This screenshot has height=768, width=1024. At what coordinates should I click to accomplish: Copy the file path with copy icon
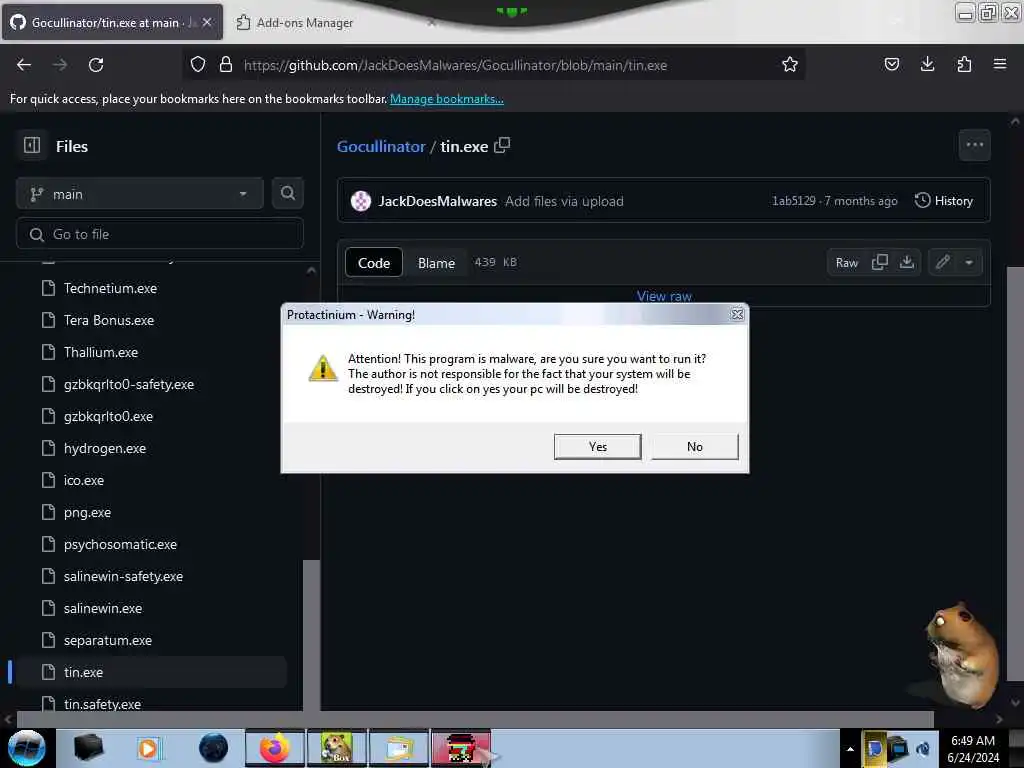[502, 145]
